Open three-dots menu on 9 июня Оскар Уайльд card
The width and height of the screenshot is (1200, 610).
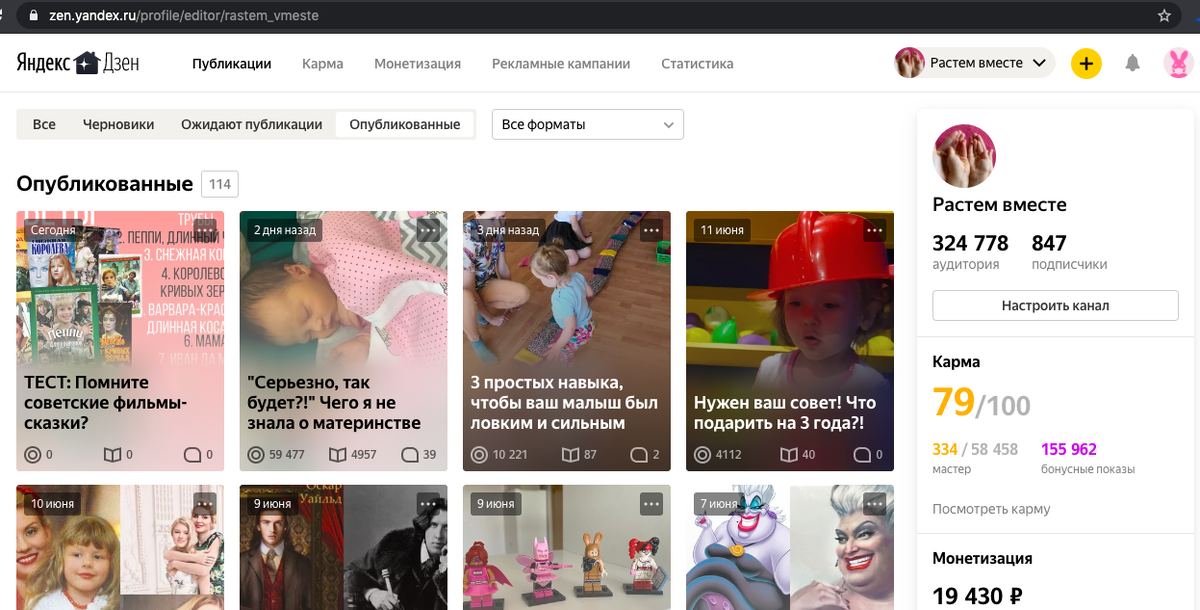click(428, 504)
